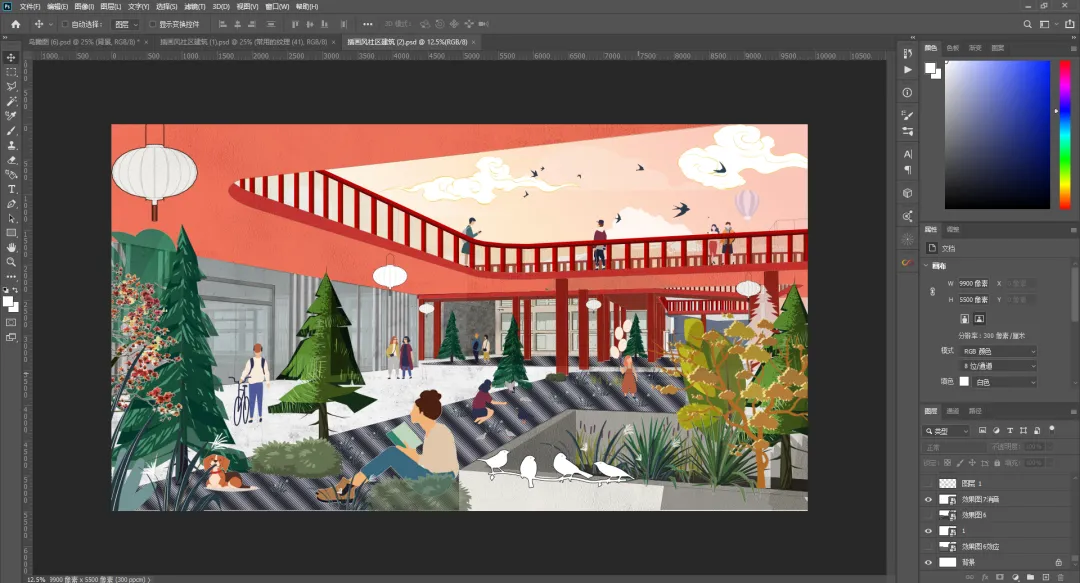This screenshot has height=583, width=1080.
Task: Click the portrait orientation button in Properties
Action: (x=964, y=318)
